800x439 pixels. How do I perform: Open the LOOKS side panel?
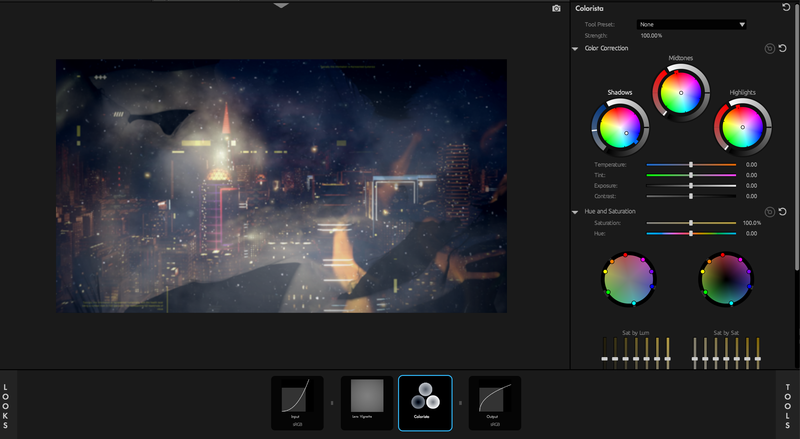tap(6, 405)
